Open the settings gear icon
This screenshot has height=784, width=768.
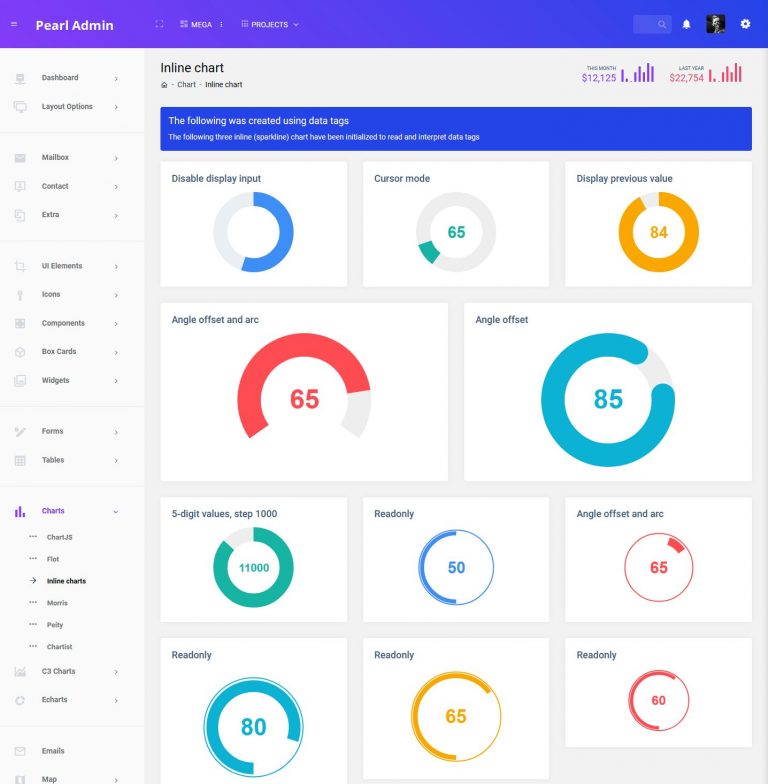point(745,24)
